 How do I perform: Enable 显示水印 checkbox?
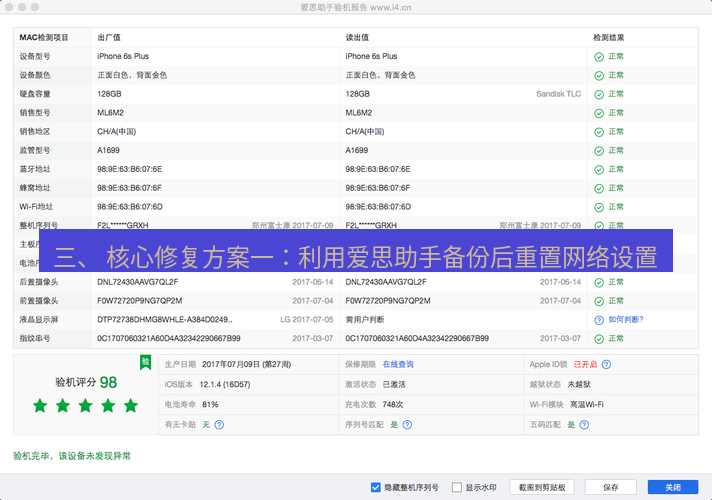pos(457,487)
